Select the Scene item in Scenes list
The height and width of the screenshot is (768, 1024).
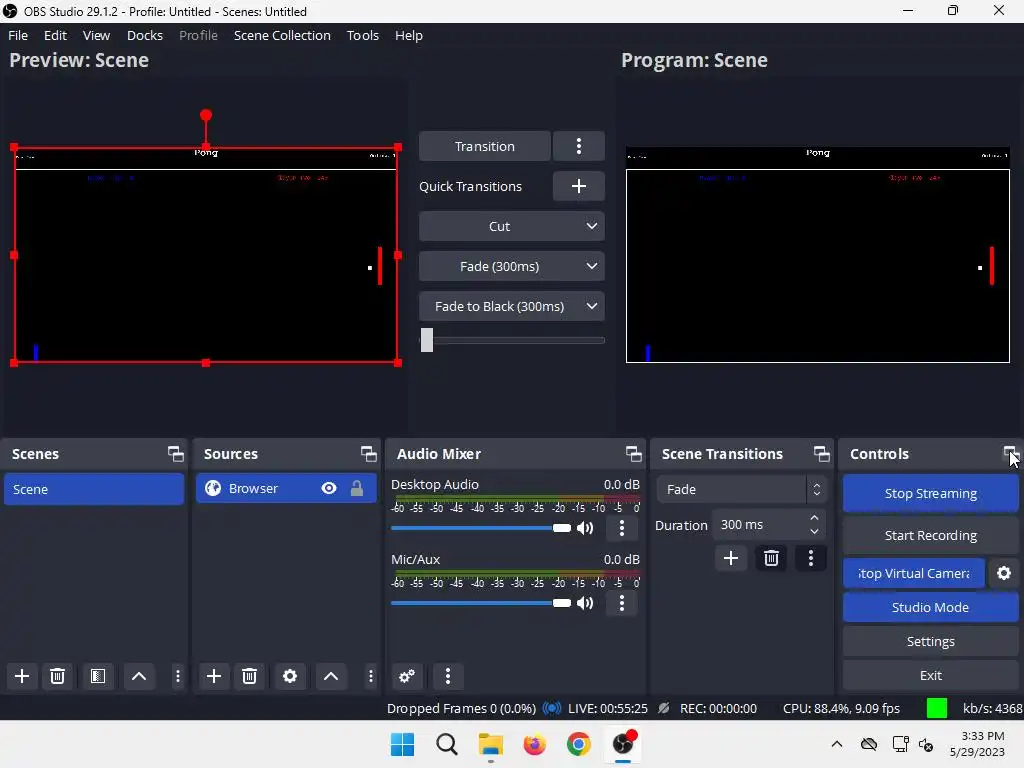pos(94,489)
